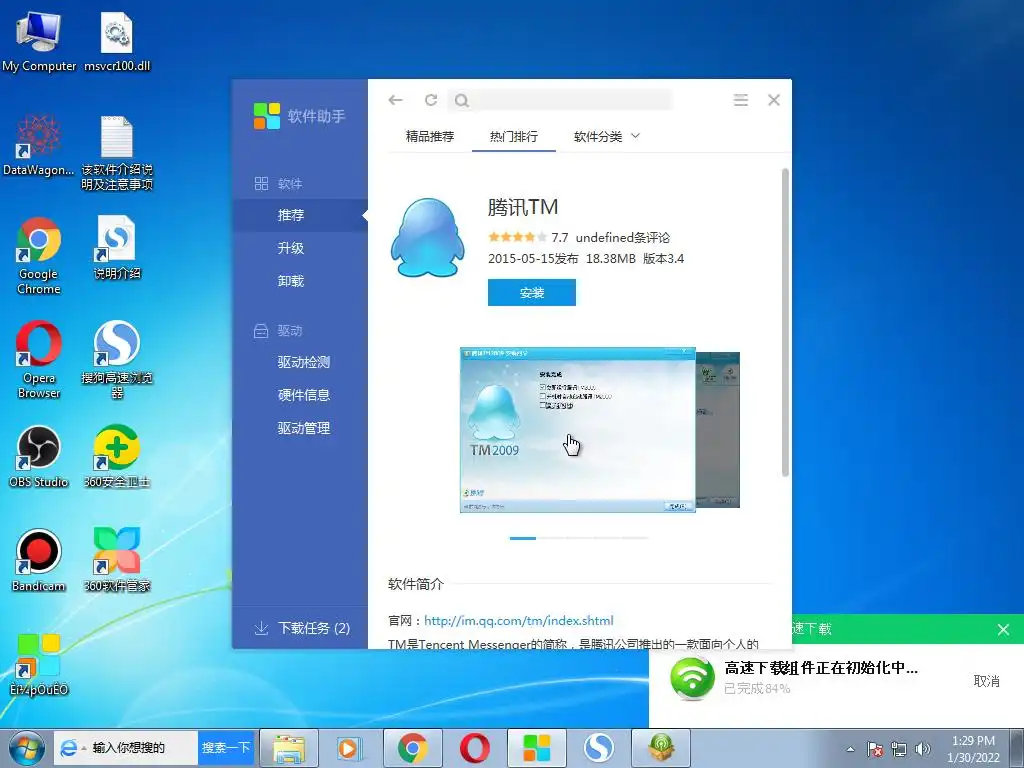The image size is (1024, 768).
Task: Close the software assistant window
Action: pos(774,100)
